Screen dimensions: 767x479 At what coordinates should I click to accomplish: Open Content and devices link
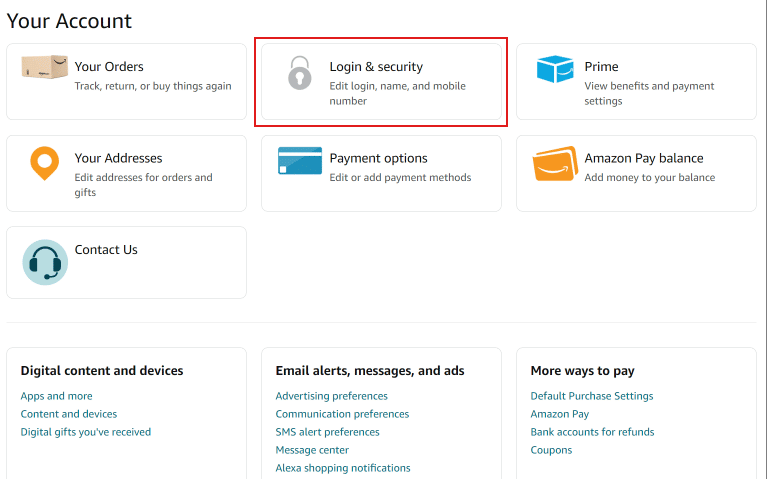69,414
